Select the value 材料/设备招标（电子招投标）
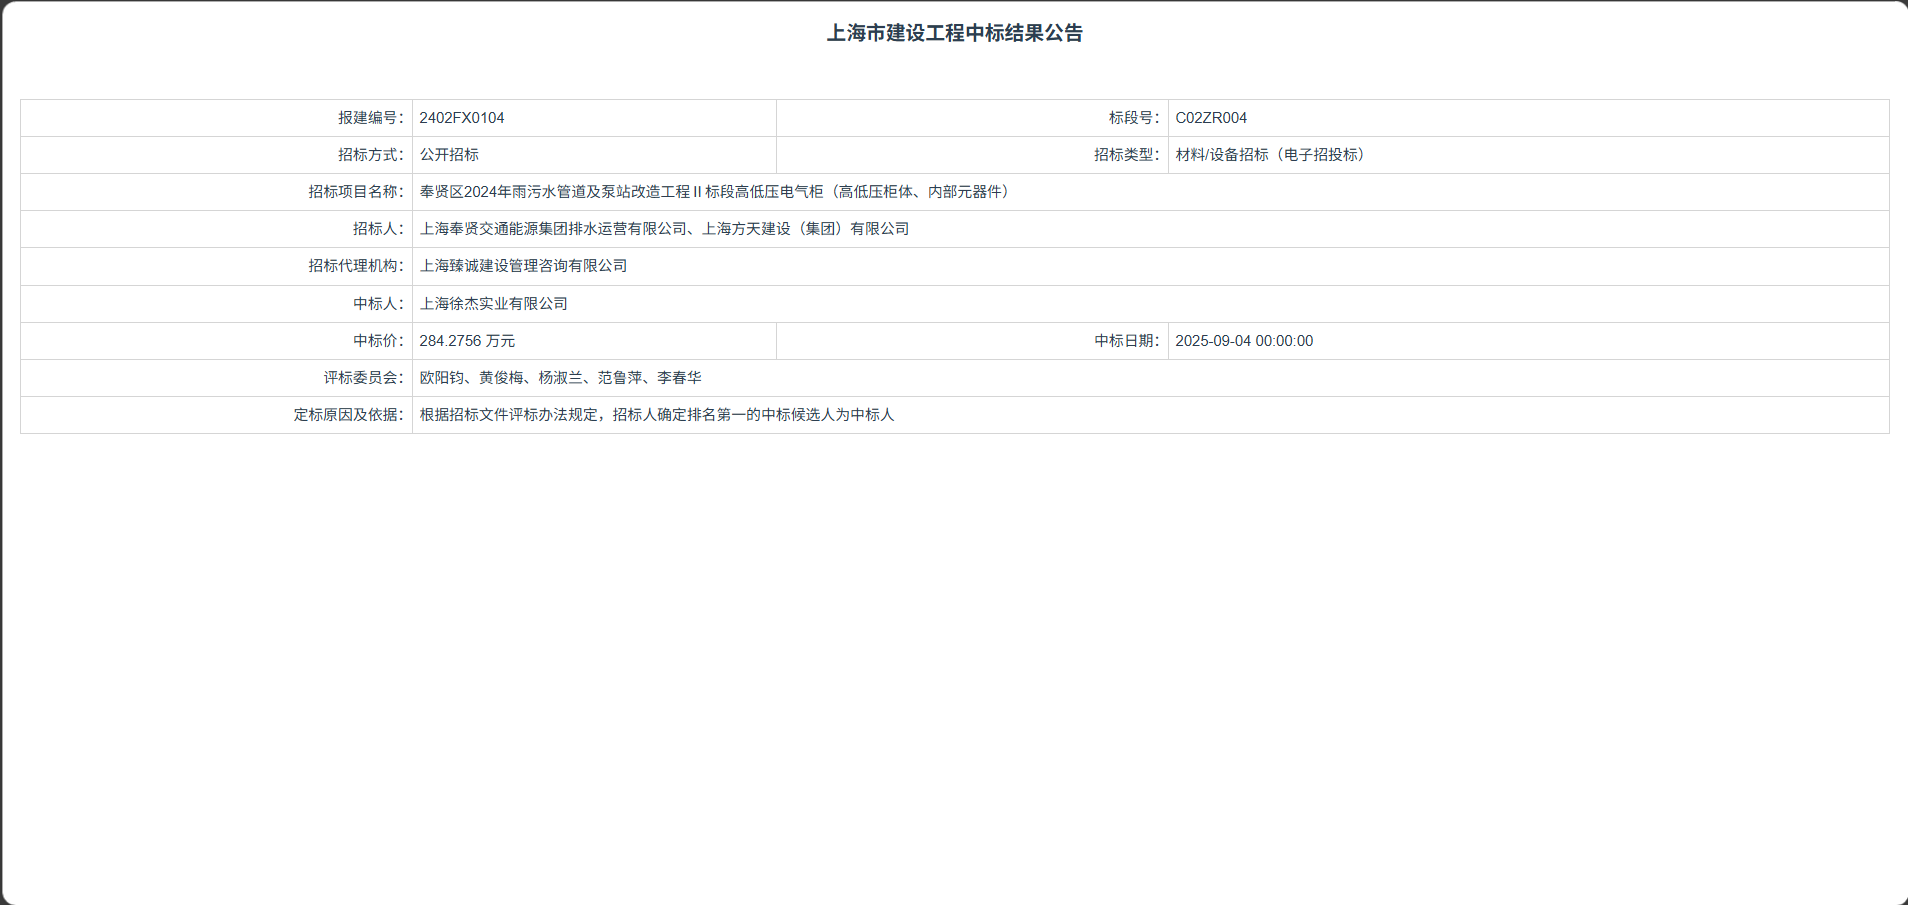Viewport: 1908px width, 905px height. [x=1271, y=155]
